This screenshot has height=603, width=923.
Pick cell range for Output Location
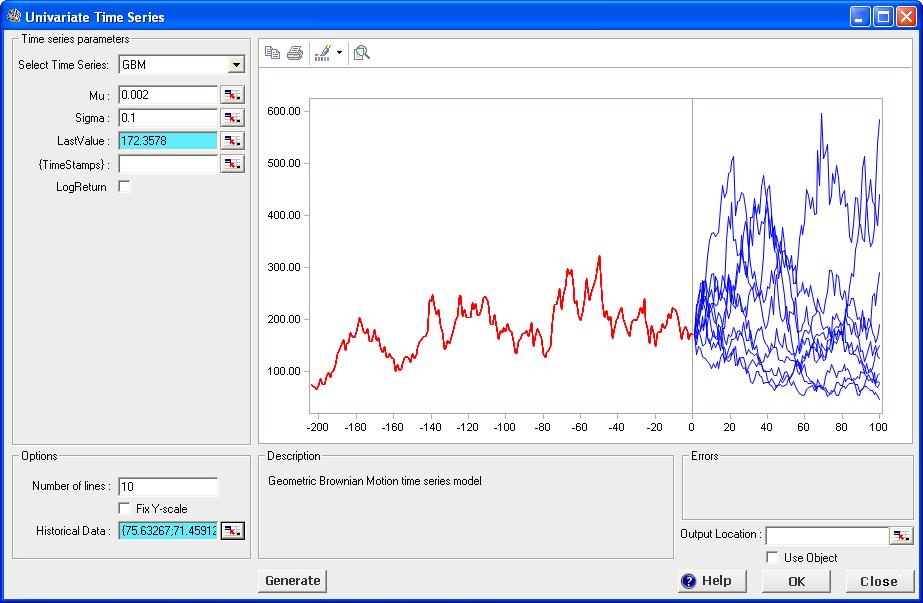[901, 535]
